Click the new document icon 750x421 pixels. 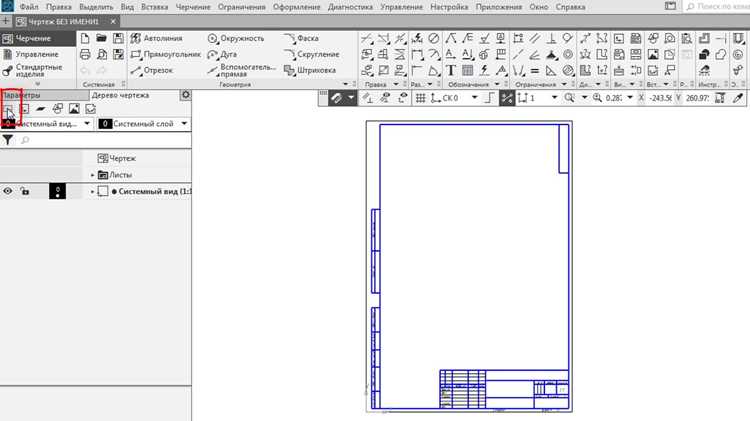pyautogui.click(x=85, y=38)
